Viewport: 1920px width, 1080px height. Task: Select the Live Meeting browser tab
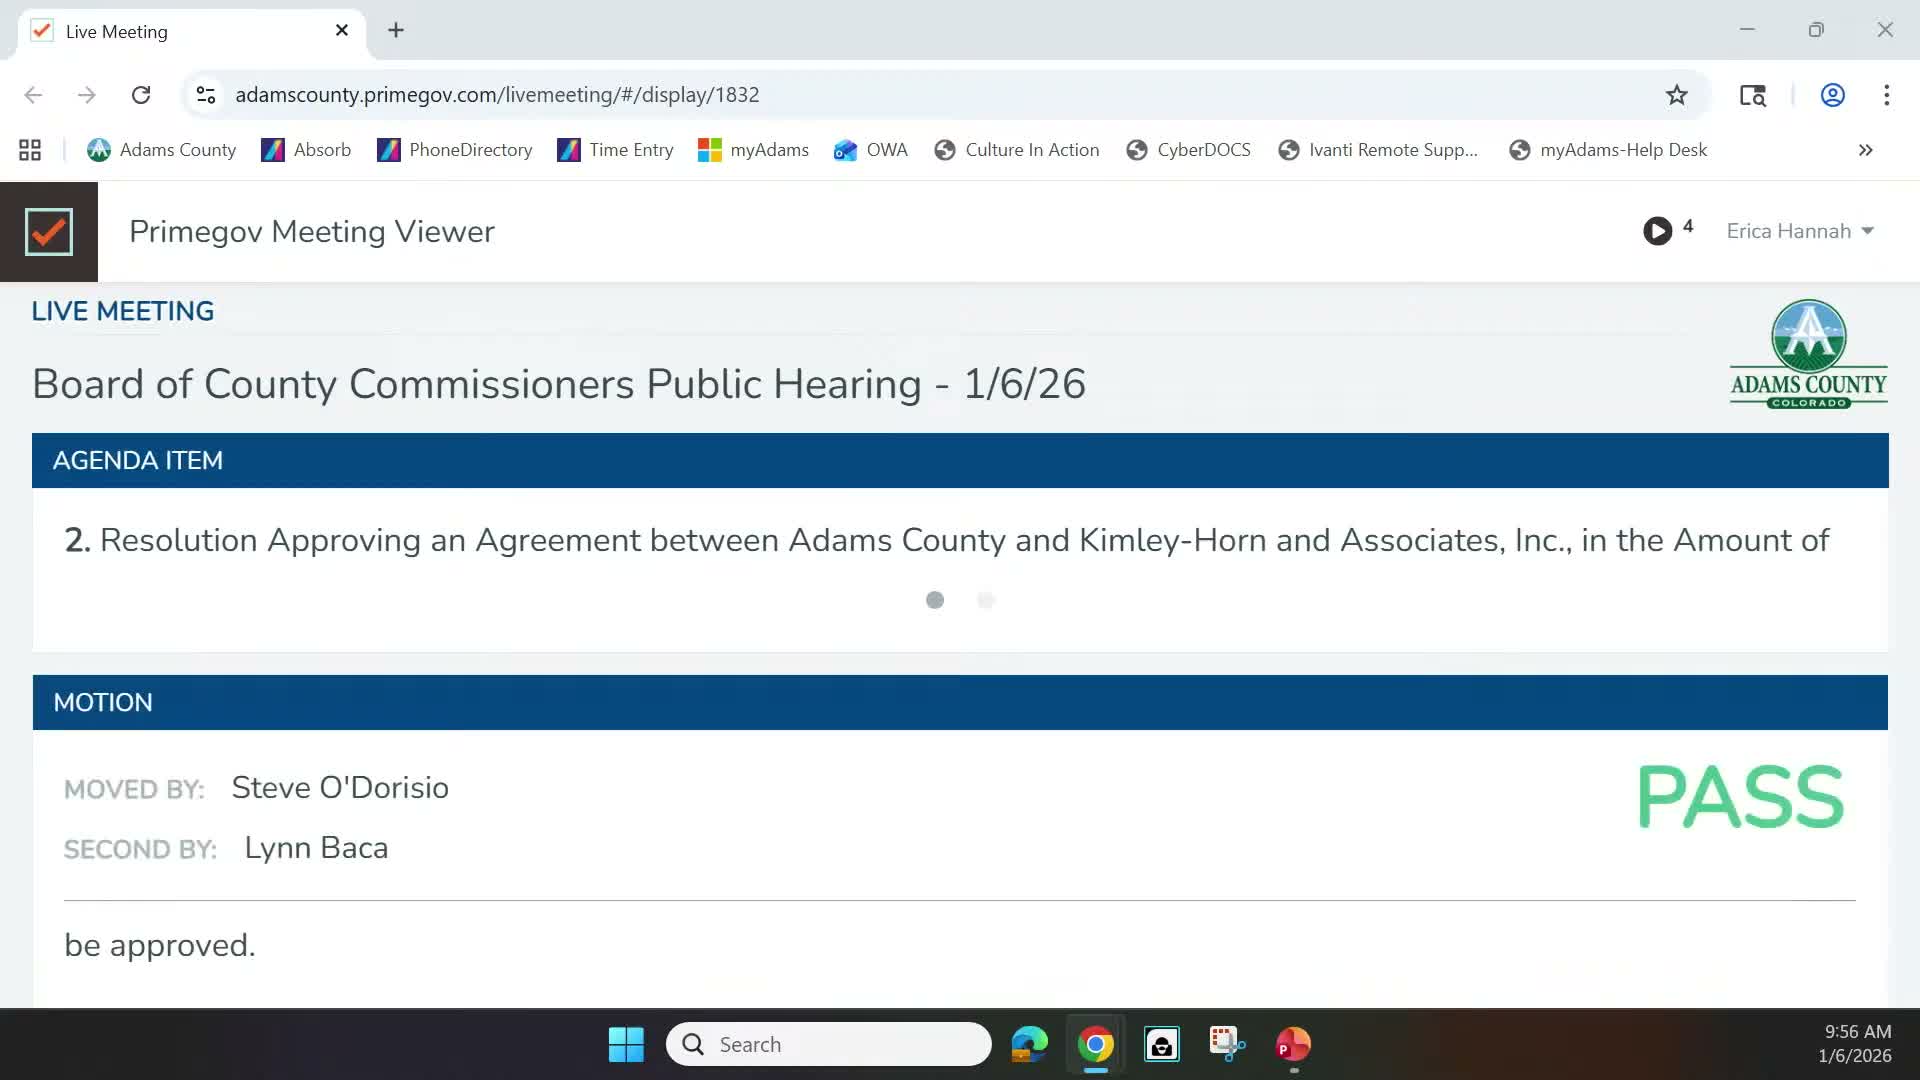[x=180, y=31]
